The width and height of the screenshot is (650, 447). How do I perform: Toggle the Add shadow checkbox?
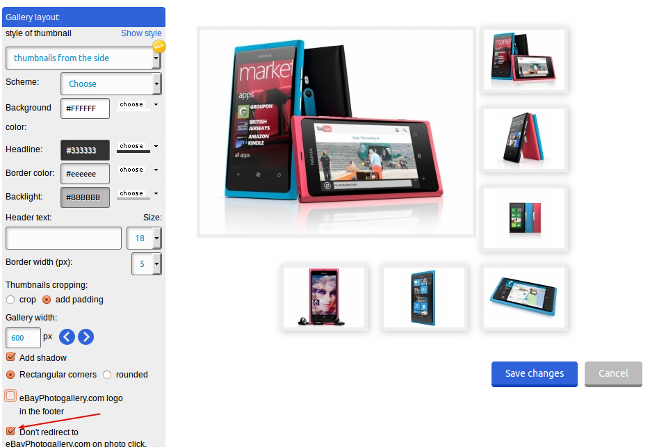[x=11, y=357]
